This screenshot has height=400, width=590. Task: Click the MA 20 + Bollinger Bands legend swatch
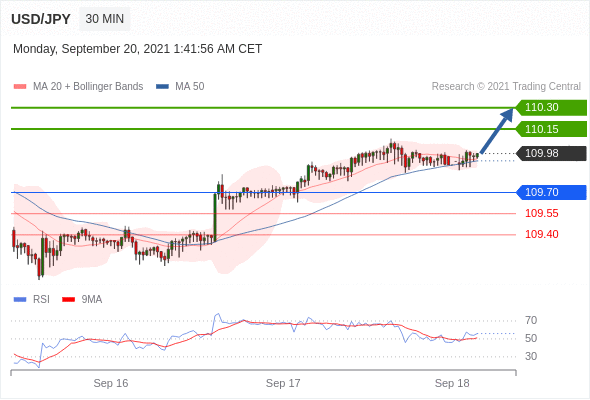tap(20, 87)
